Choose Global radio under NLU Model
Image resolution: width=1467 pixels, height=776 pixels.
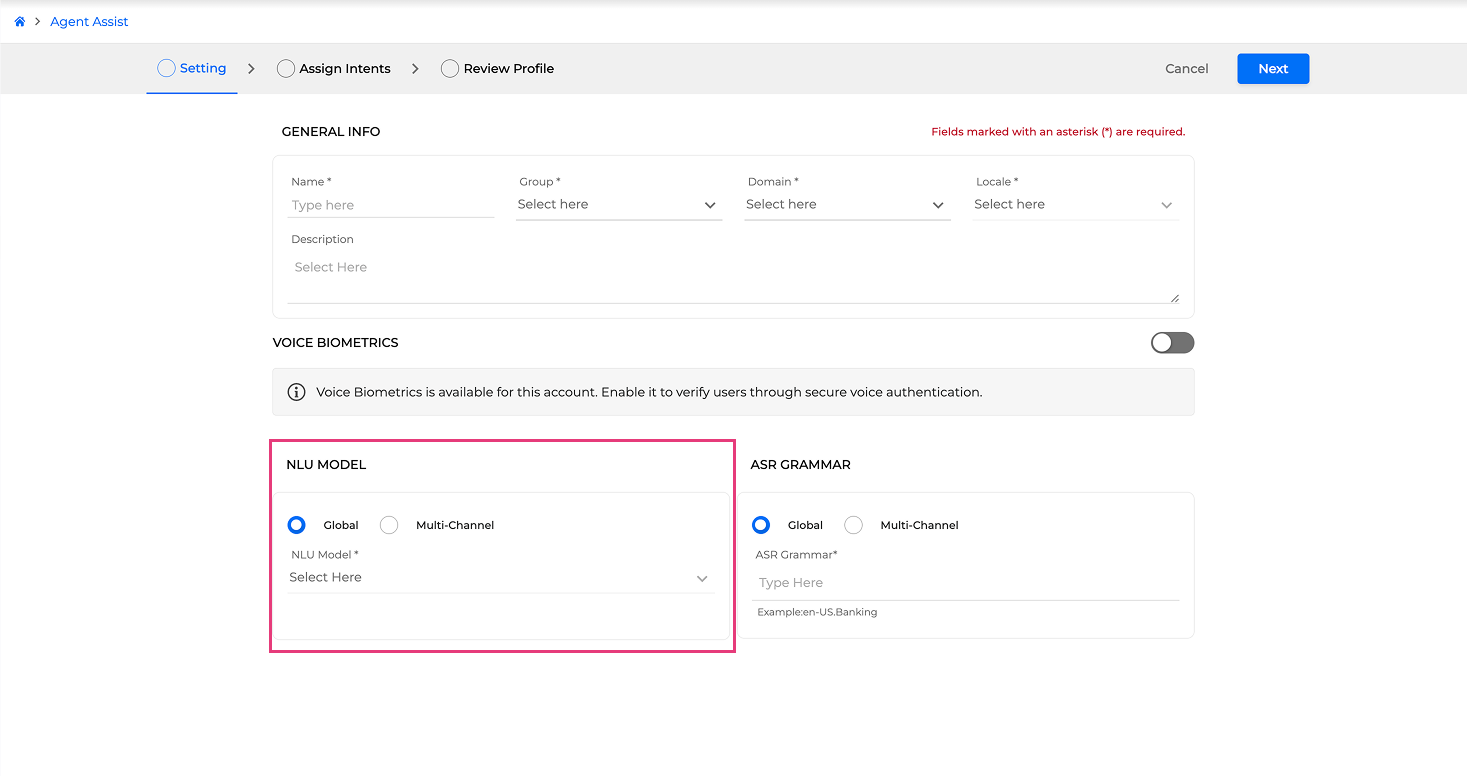[296, 525]
